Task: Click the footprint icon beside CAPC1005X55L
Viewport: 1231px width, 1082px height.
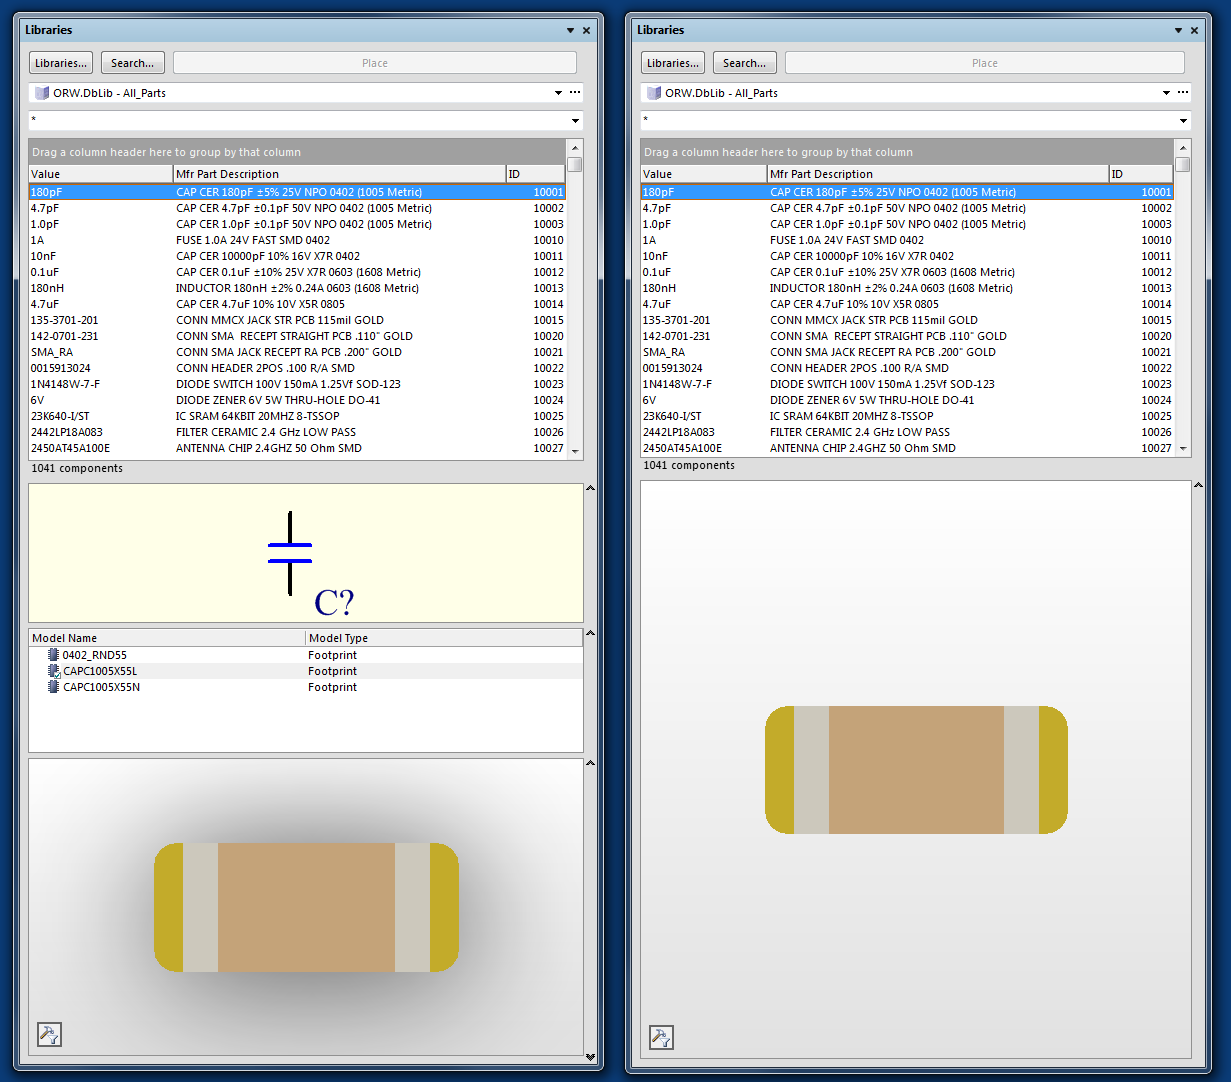Action: point(52,671)
